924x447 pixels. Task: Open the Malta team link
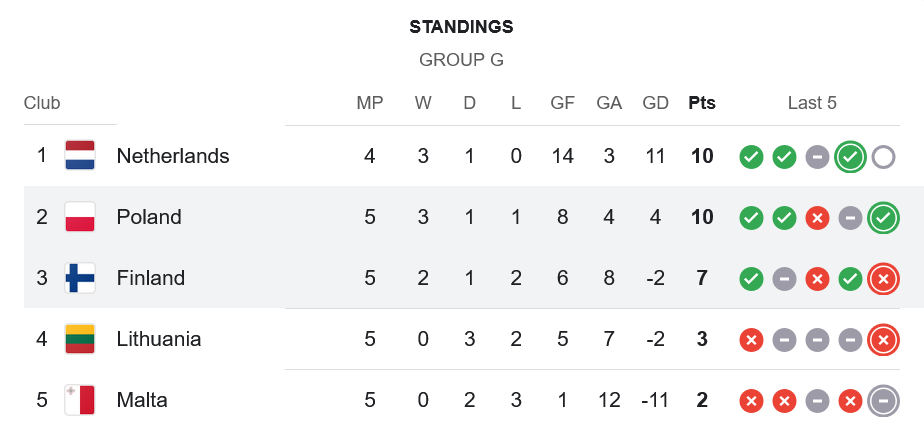pos(142,400)
